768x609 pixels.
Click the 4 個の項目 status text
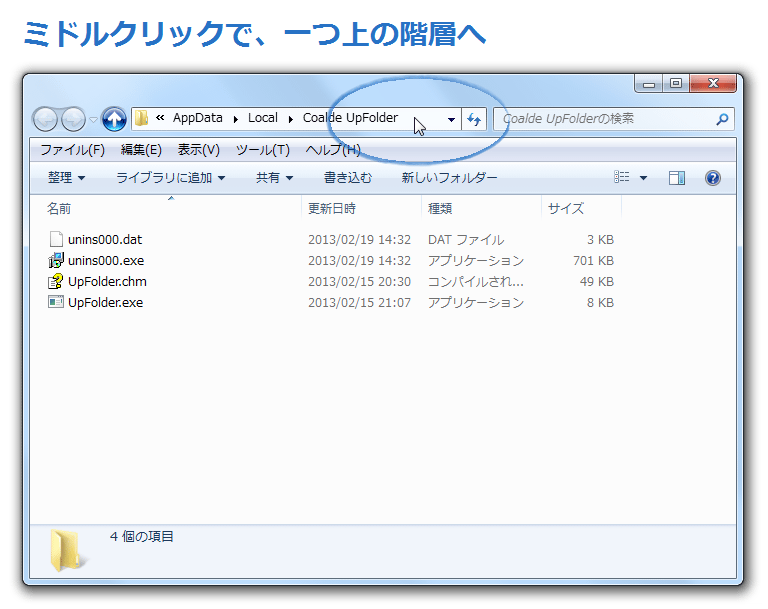click(142, 536)
